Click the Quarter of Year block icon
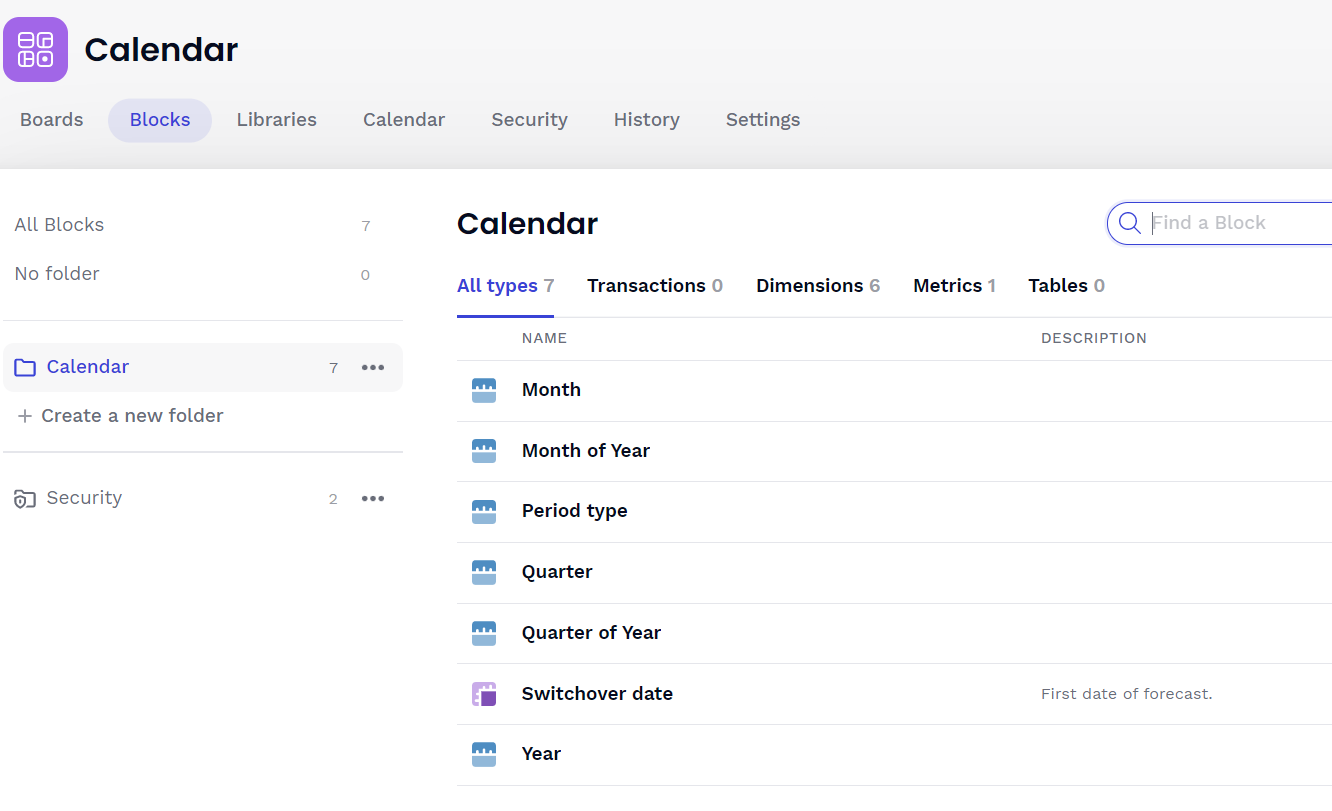This screenshot has width=1332, height=811. click(484, 633)
